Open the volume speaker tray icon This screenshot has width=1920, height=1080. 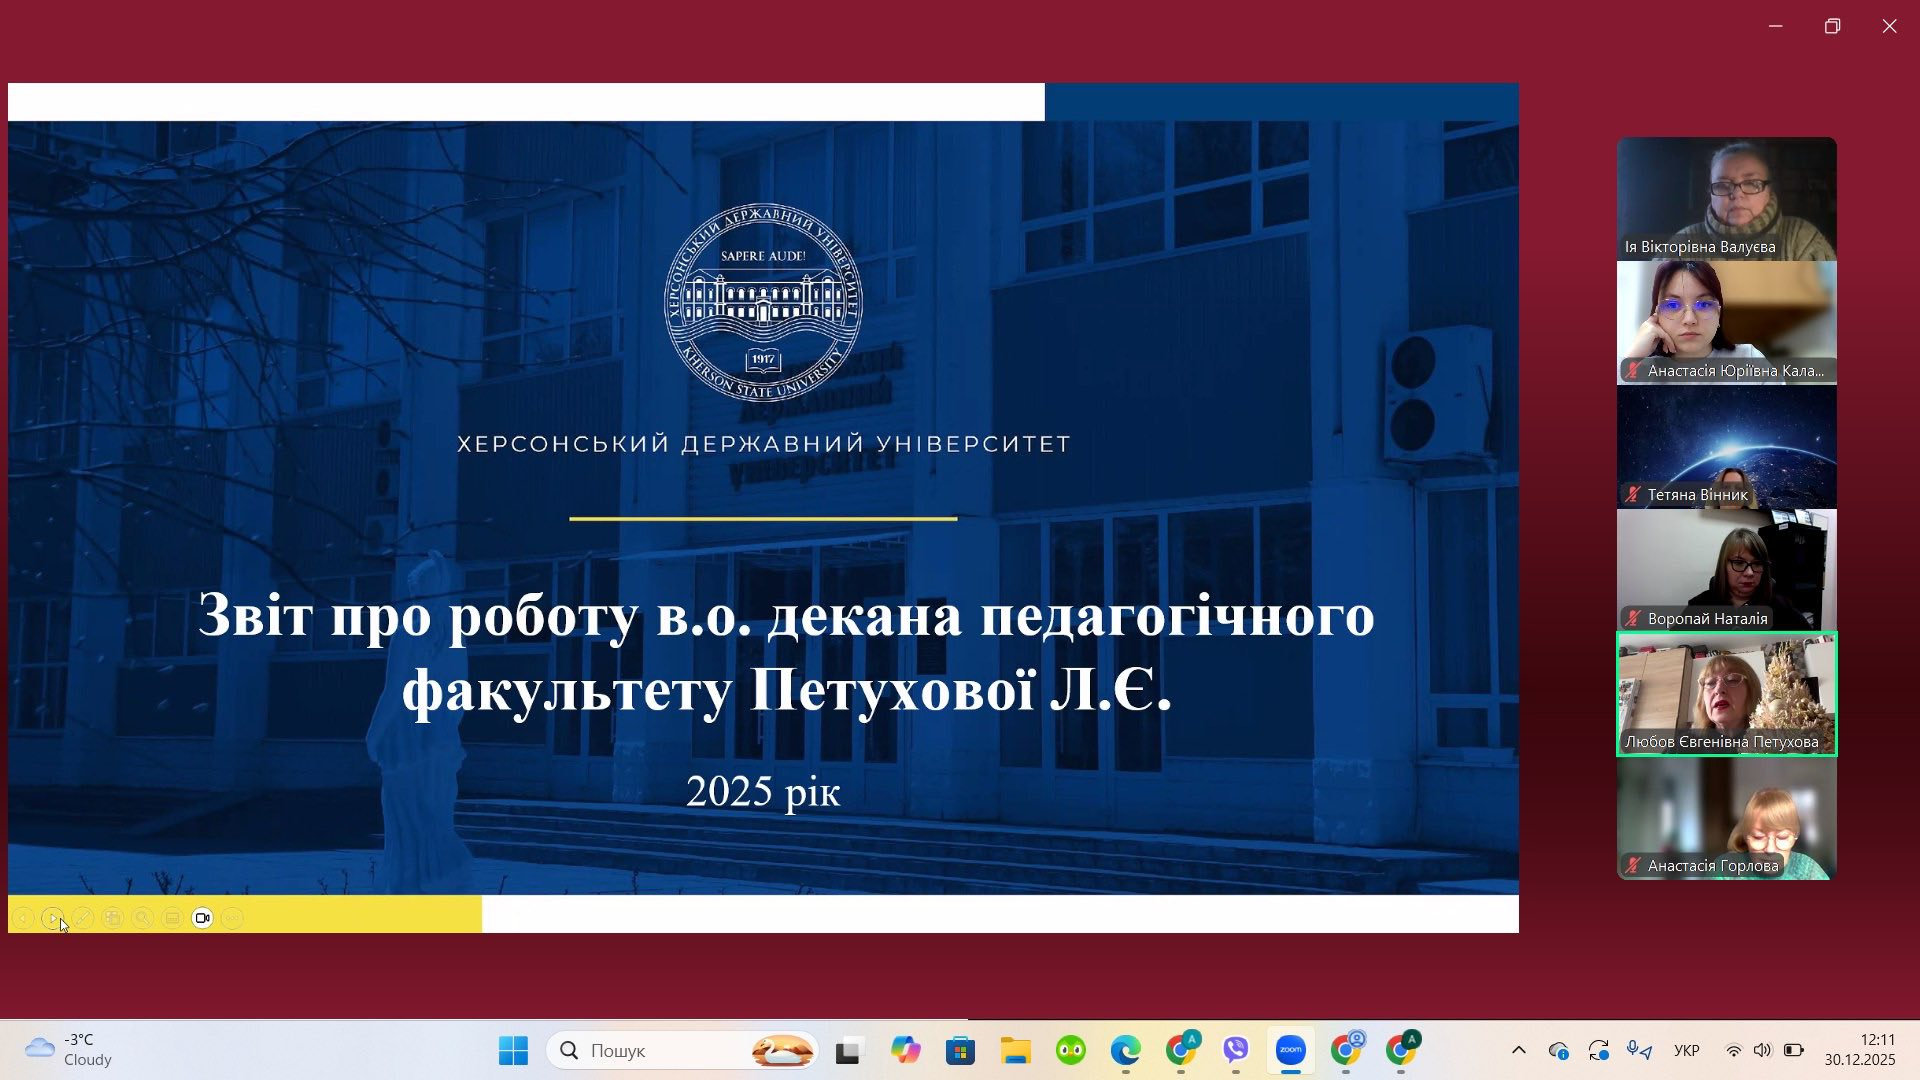pos(1763,1050)
